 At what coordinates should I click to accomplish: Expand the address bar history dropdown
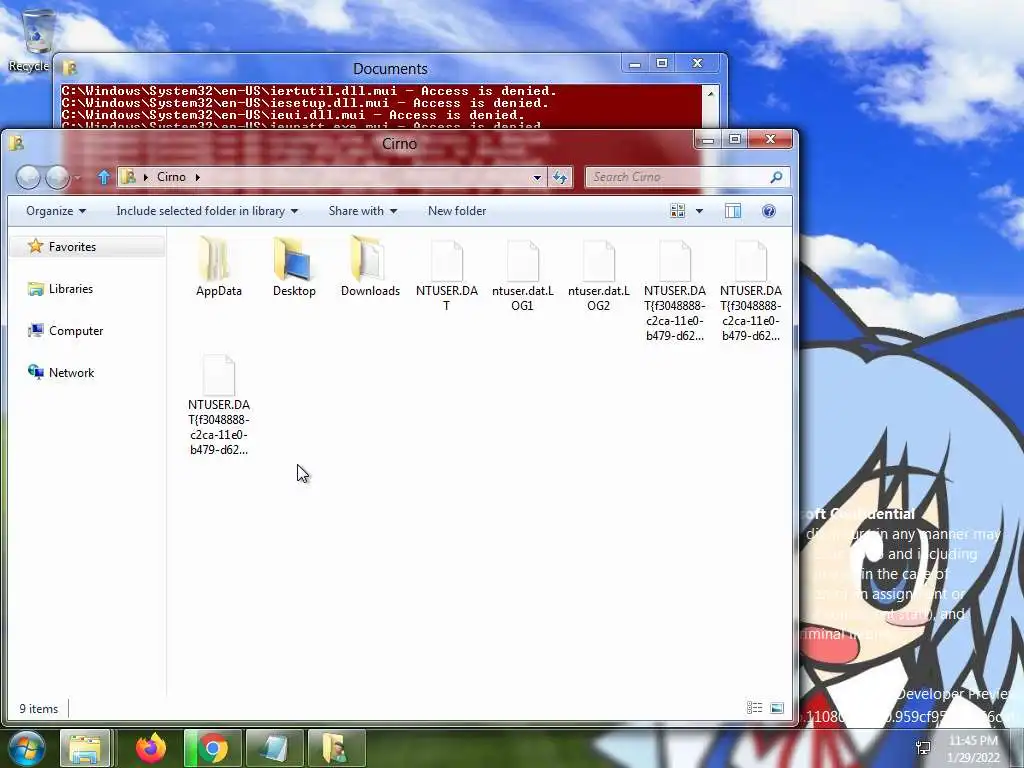click(x=537, y=177)
